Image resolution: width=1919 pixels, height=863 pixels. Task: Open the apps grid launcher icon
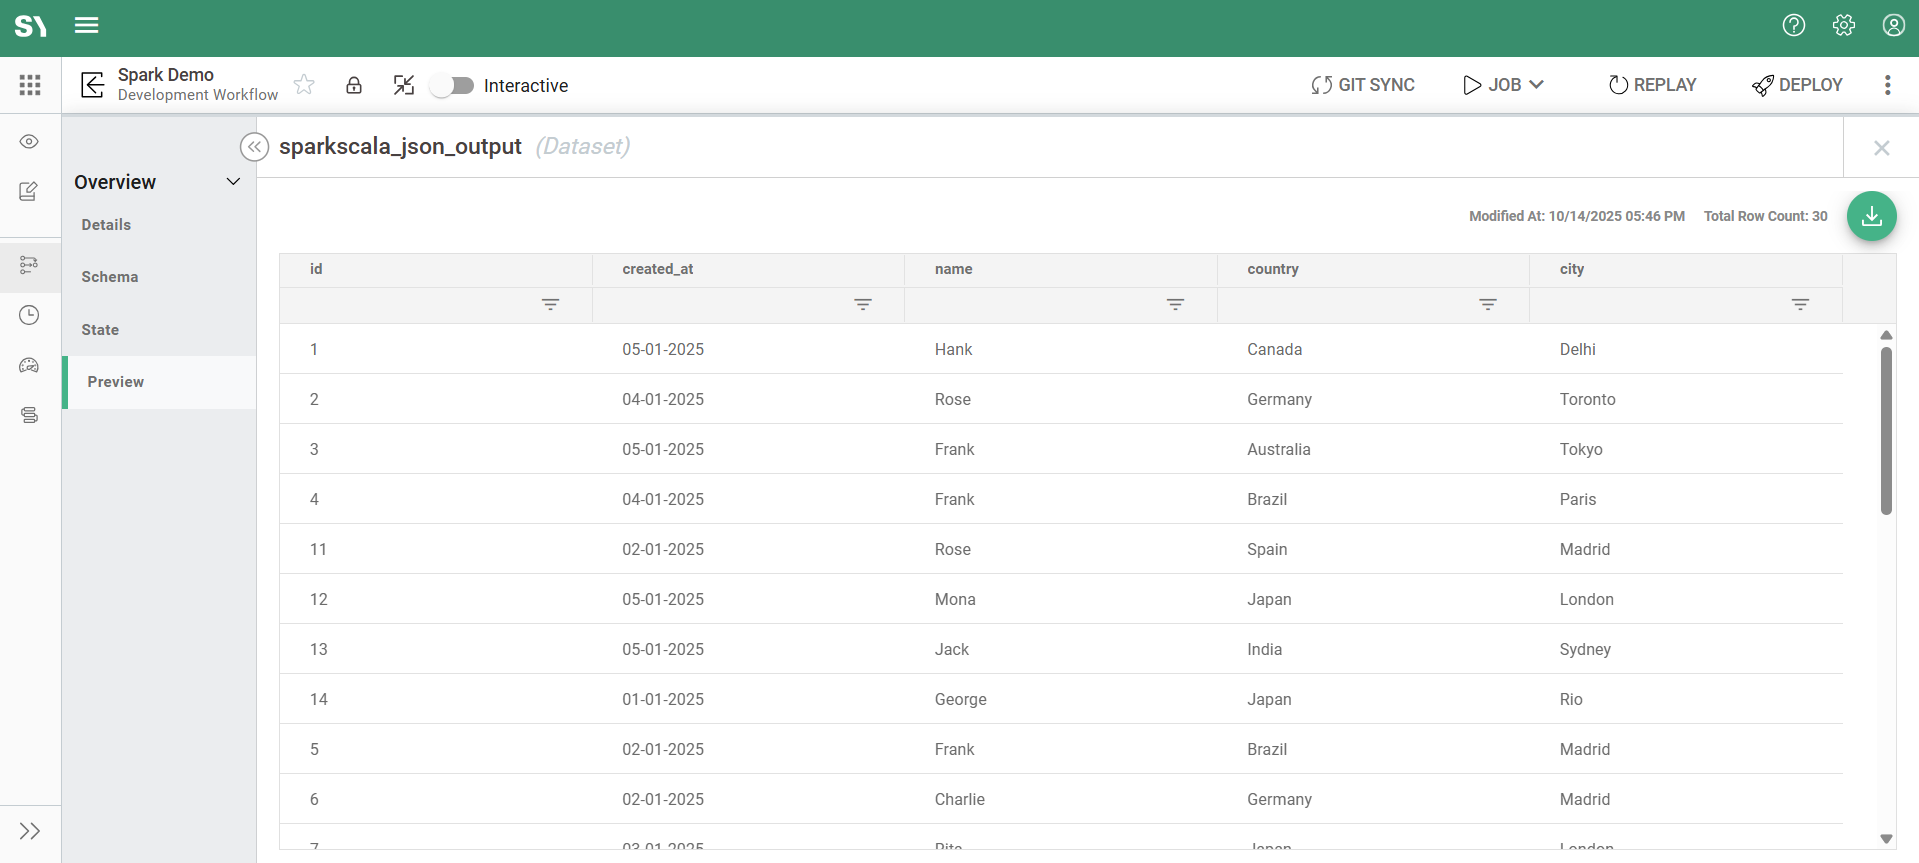pos(30,85)
